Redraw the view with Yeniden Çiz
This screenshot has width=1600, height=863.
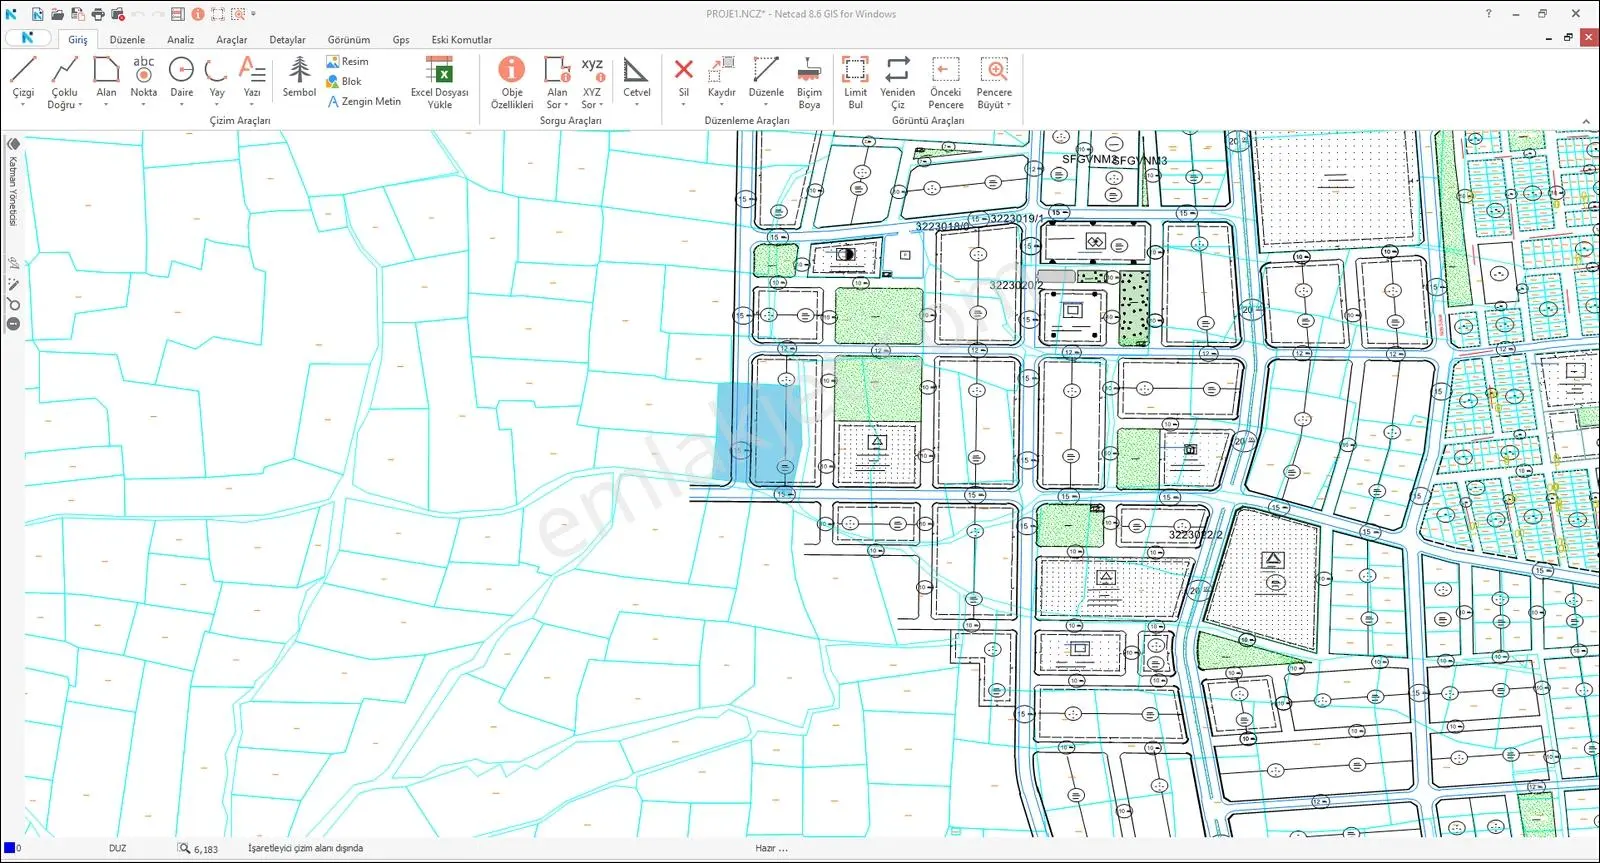(898, 82)
